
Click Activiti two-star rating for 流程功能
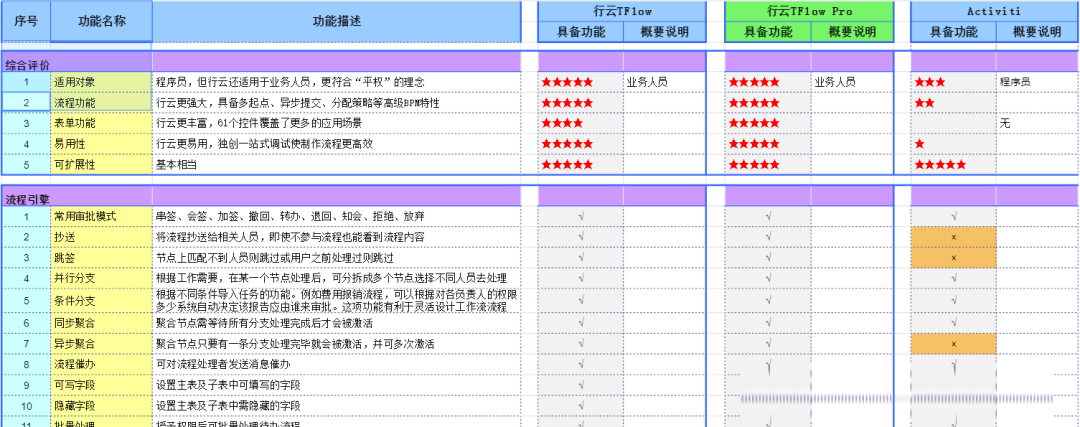(924, 103)
